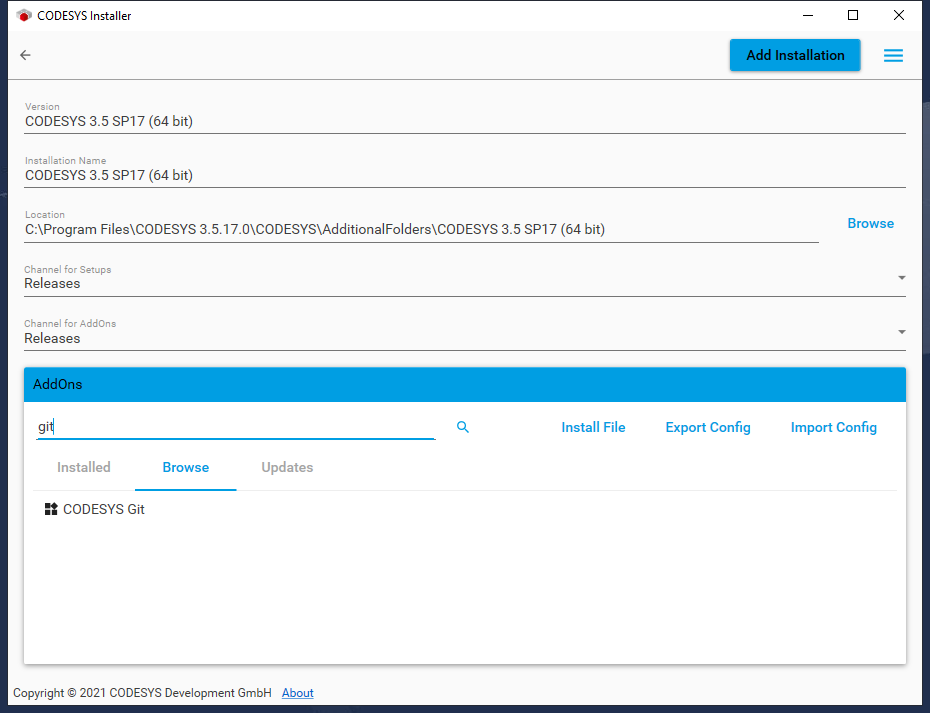Select the CODESYS Git result
Image resolution: width=930 pixels, height=713 pixels.
(x=104, y=509)
